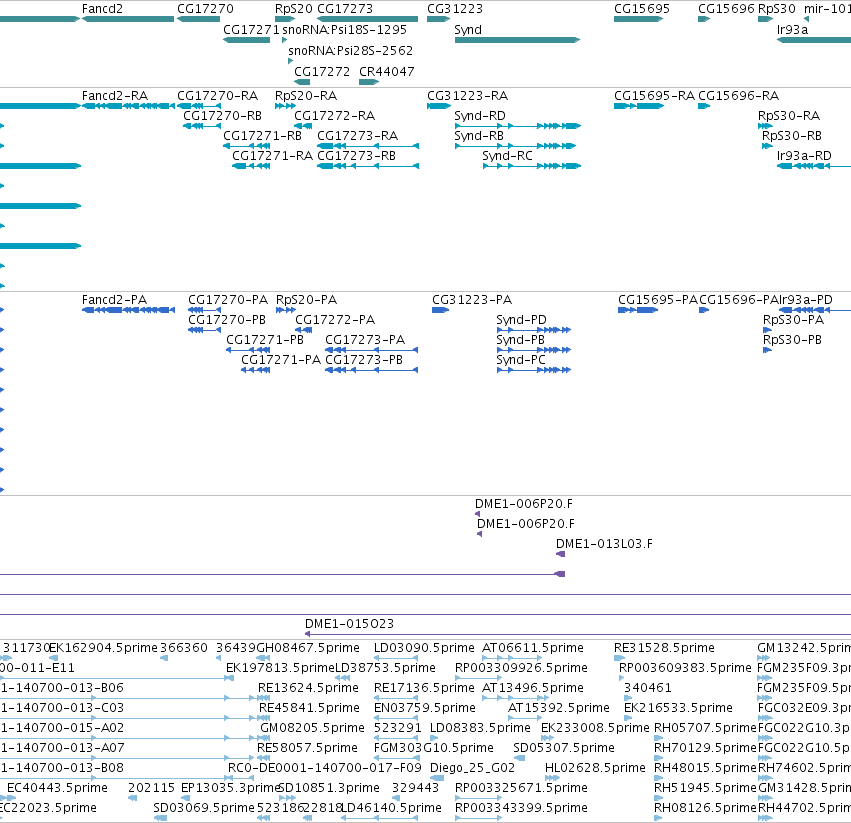The width and height of the screenshot is (851, 823).
Task: Select the RpS30-RA transcript label
Action: (x=789, y=116)
